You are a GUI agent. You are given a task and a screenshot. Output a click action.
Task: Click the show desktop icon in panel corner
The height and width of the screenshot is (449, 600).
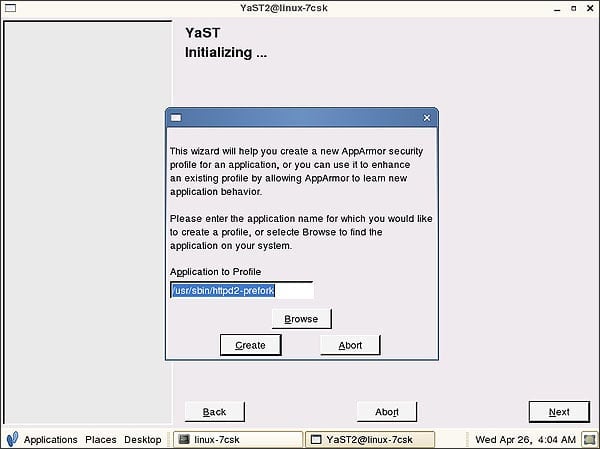(589, 439)
